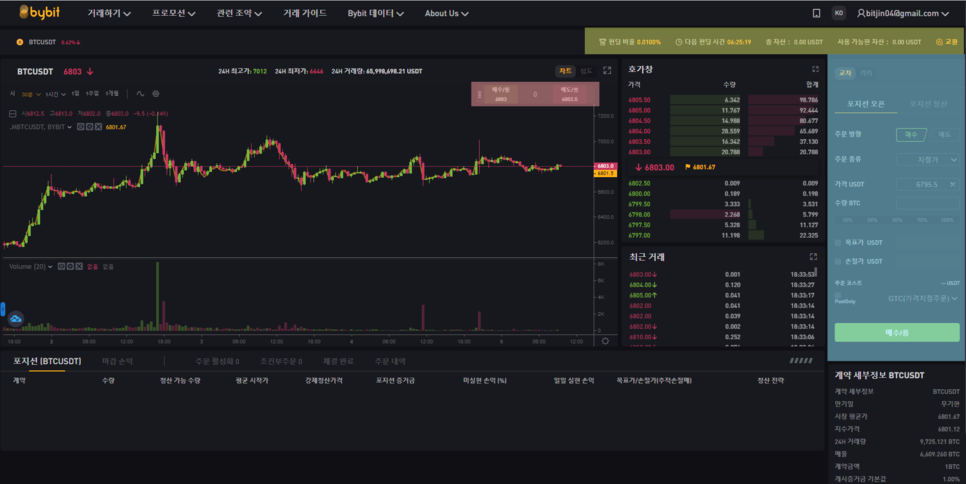Toggle visibility of the .MBTCUSDT indicator
Image resolution: width=966 pixels, height=484 pixels.
point(81,127)
